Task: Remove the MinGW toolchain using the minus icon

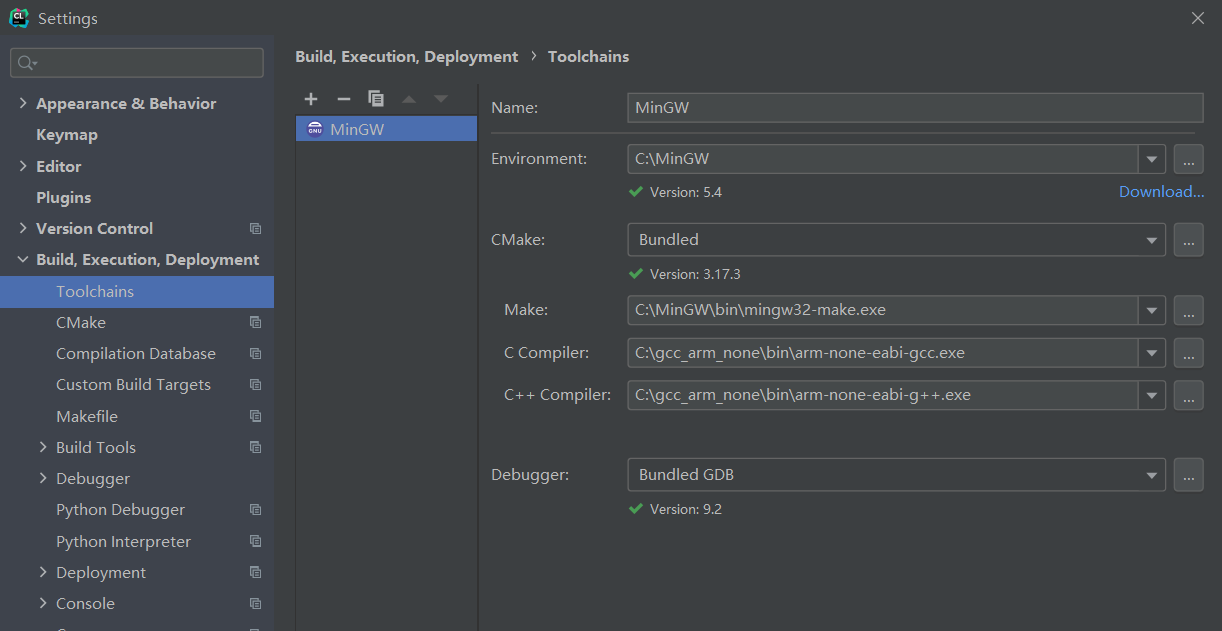Action: click(x=343, y=99)
